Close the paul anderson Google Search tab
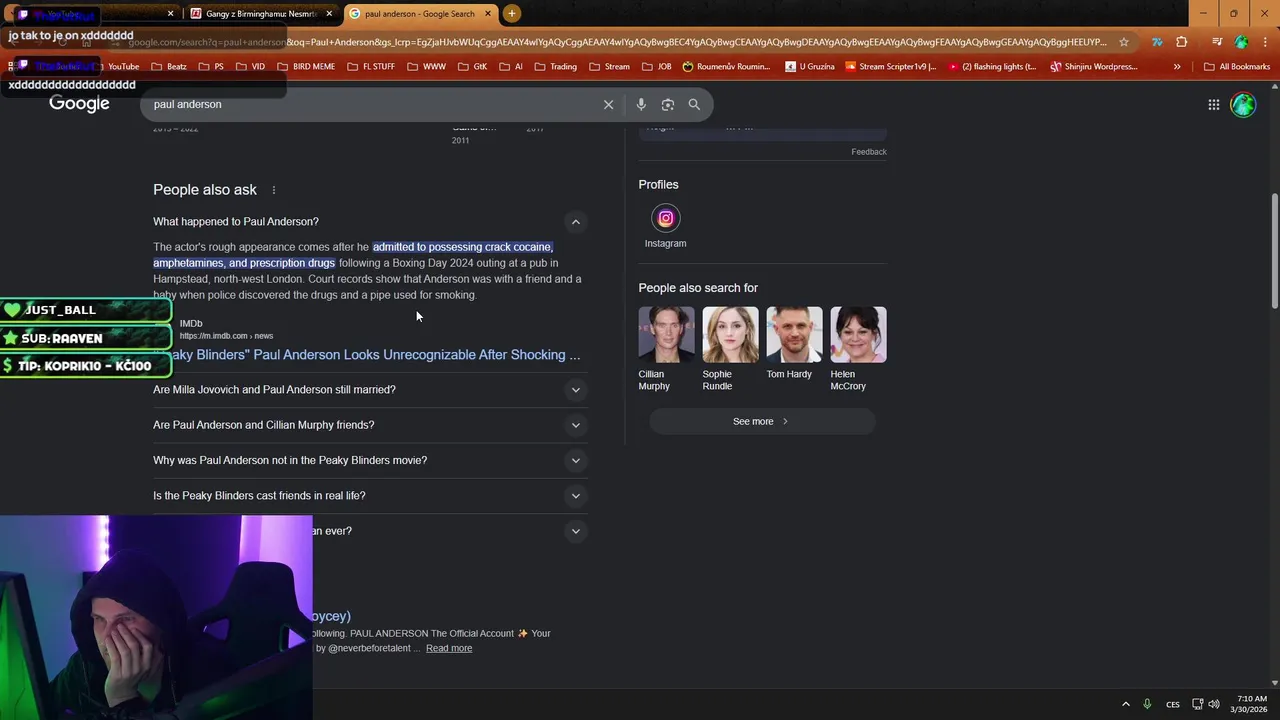This screenshot has height=720, width=1280. [x=488, y=14]
